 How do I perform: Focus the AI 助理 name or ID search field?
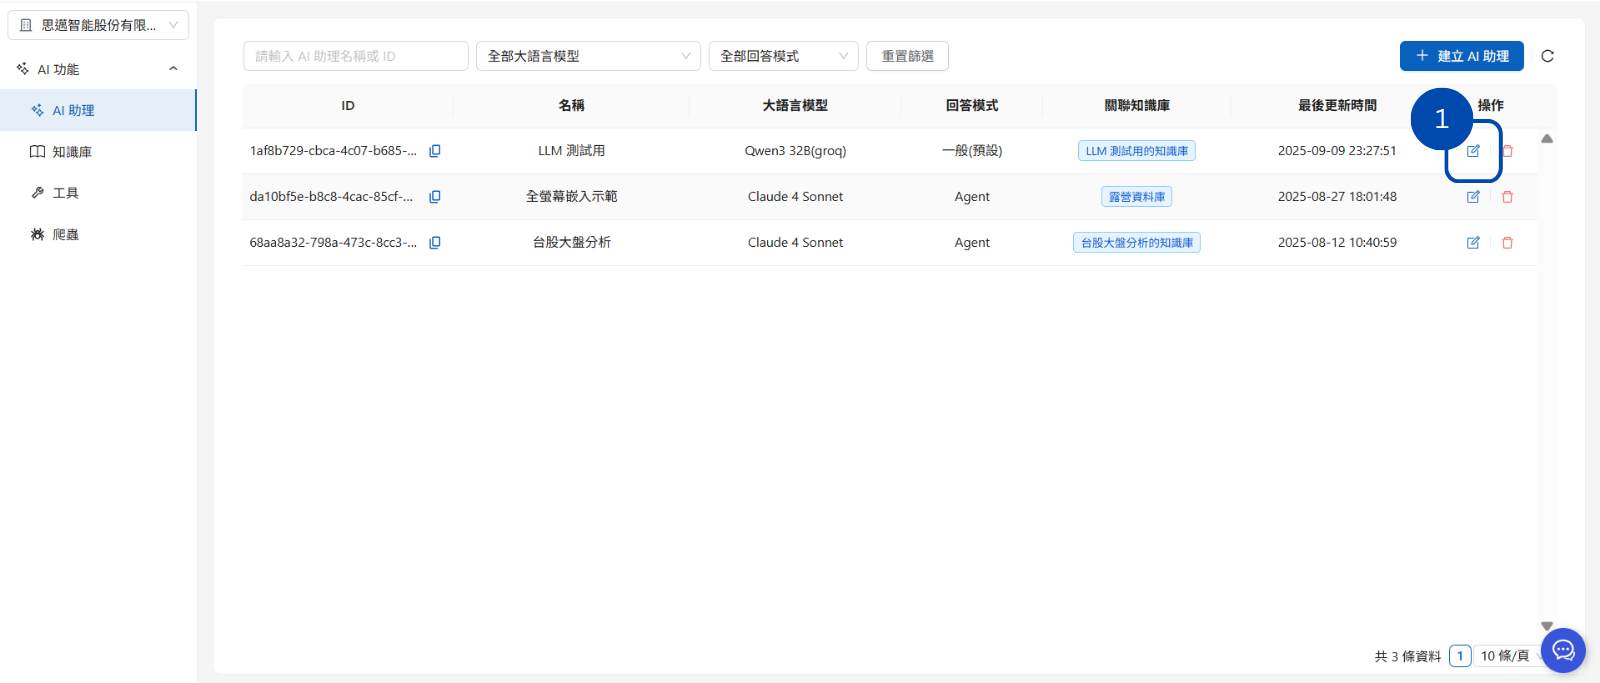point(355,56)
